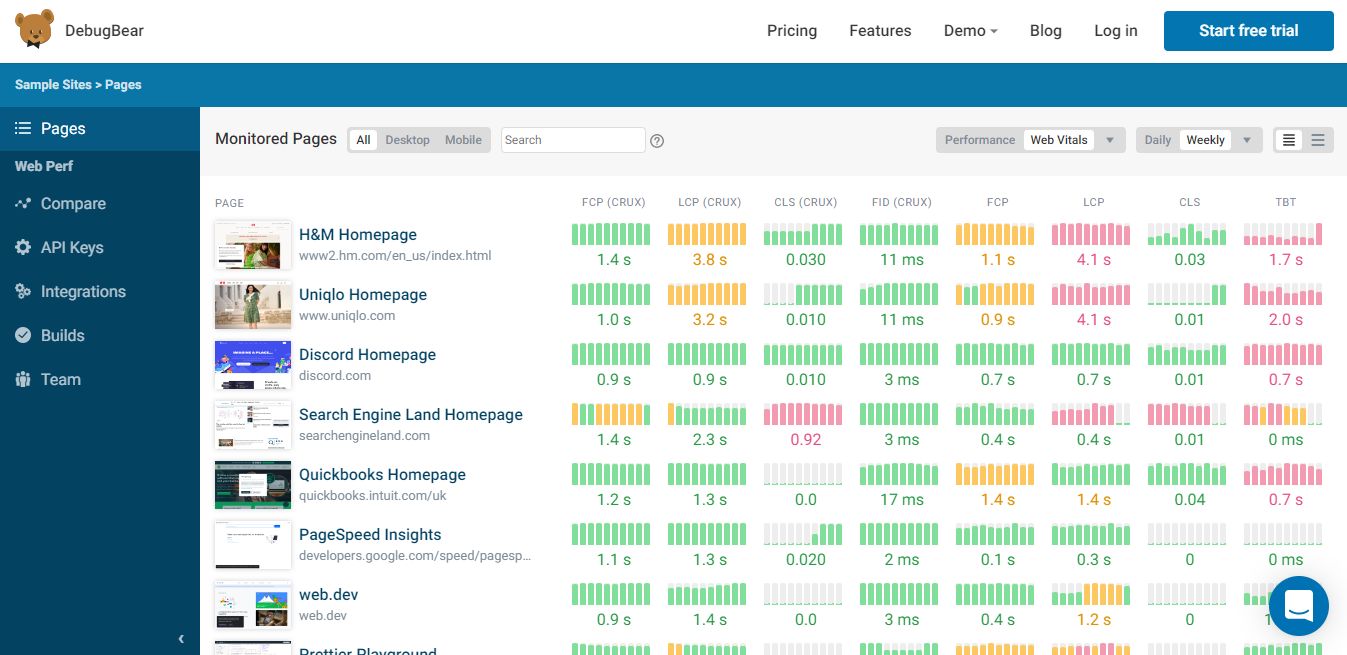1347x655 pixels.
Task: Switch chart interval to Daily
Action: (1158, 140)
